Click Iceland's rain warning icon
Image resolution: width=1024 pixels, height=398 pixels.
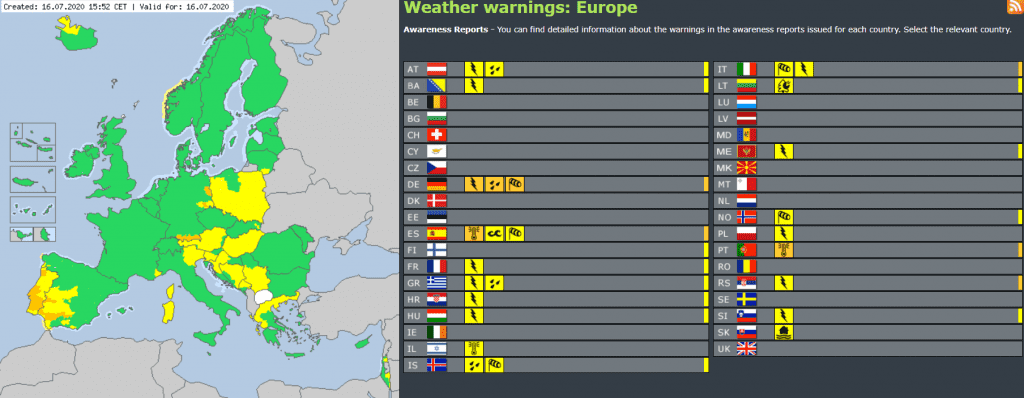click(474, 365)
